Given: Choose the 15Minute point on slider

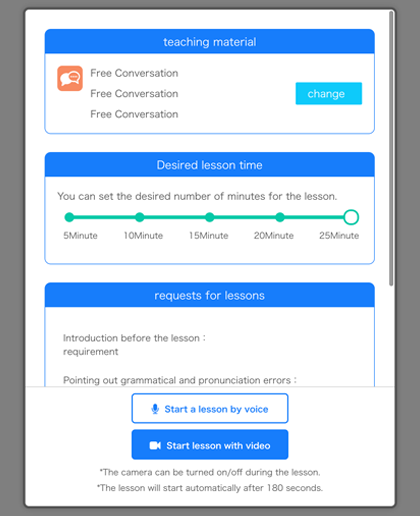Looking at the screenshot, I should [209, 217].
